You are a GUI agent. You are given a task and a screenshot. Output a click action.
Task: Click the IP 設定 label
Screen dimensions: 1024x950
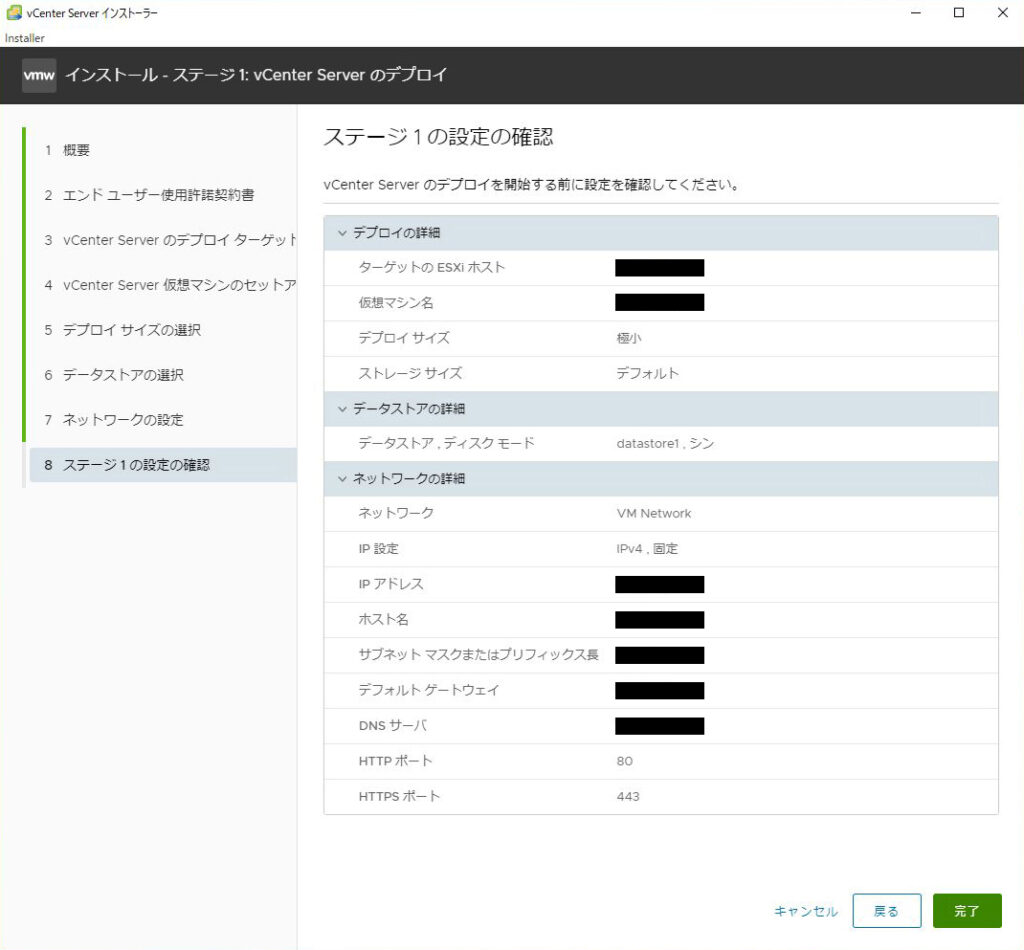pos(379,549)
